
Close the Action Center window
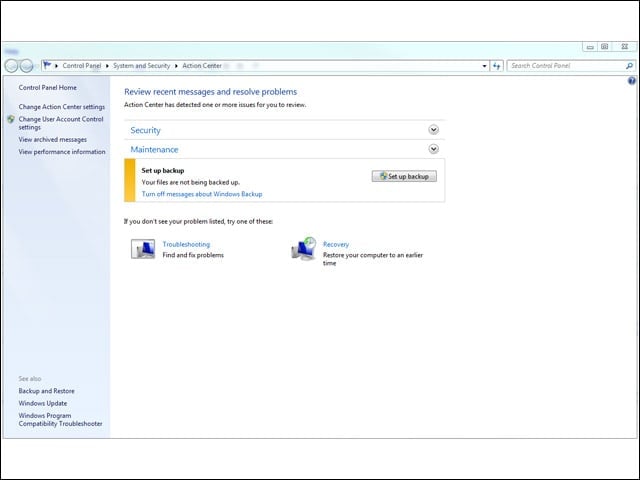point(624,47)
